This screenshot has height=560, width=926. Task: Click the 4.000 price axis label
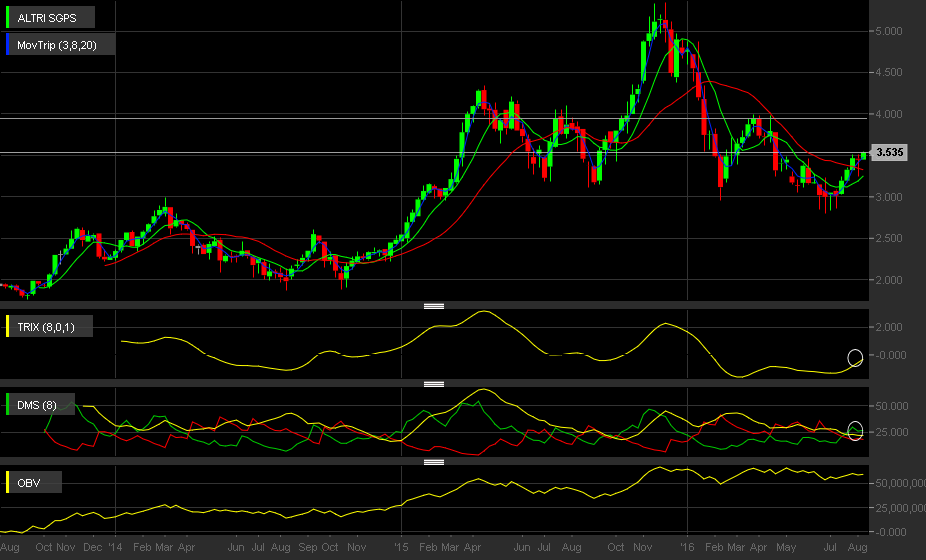click(889, 114)
